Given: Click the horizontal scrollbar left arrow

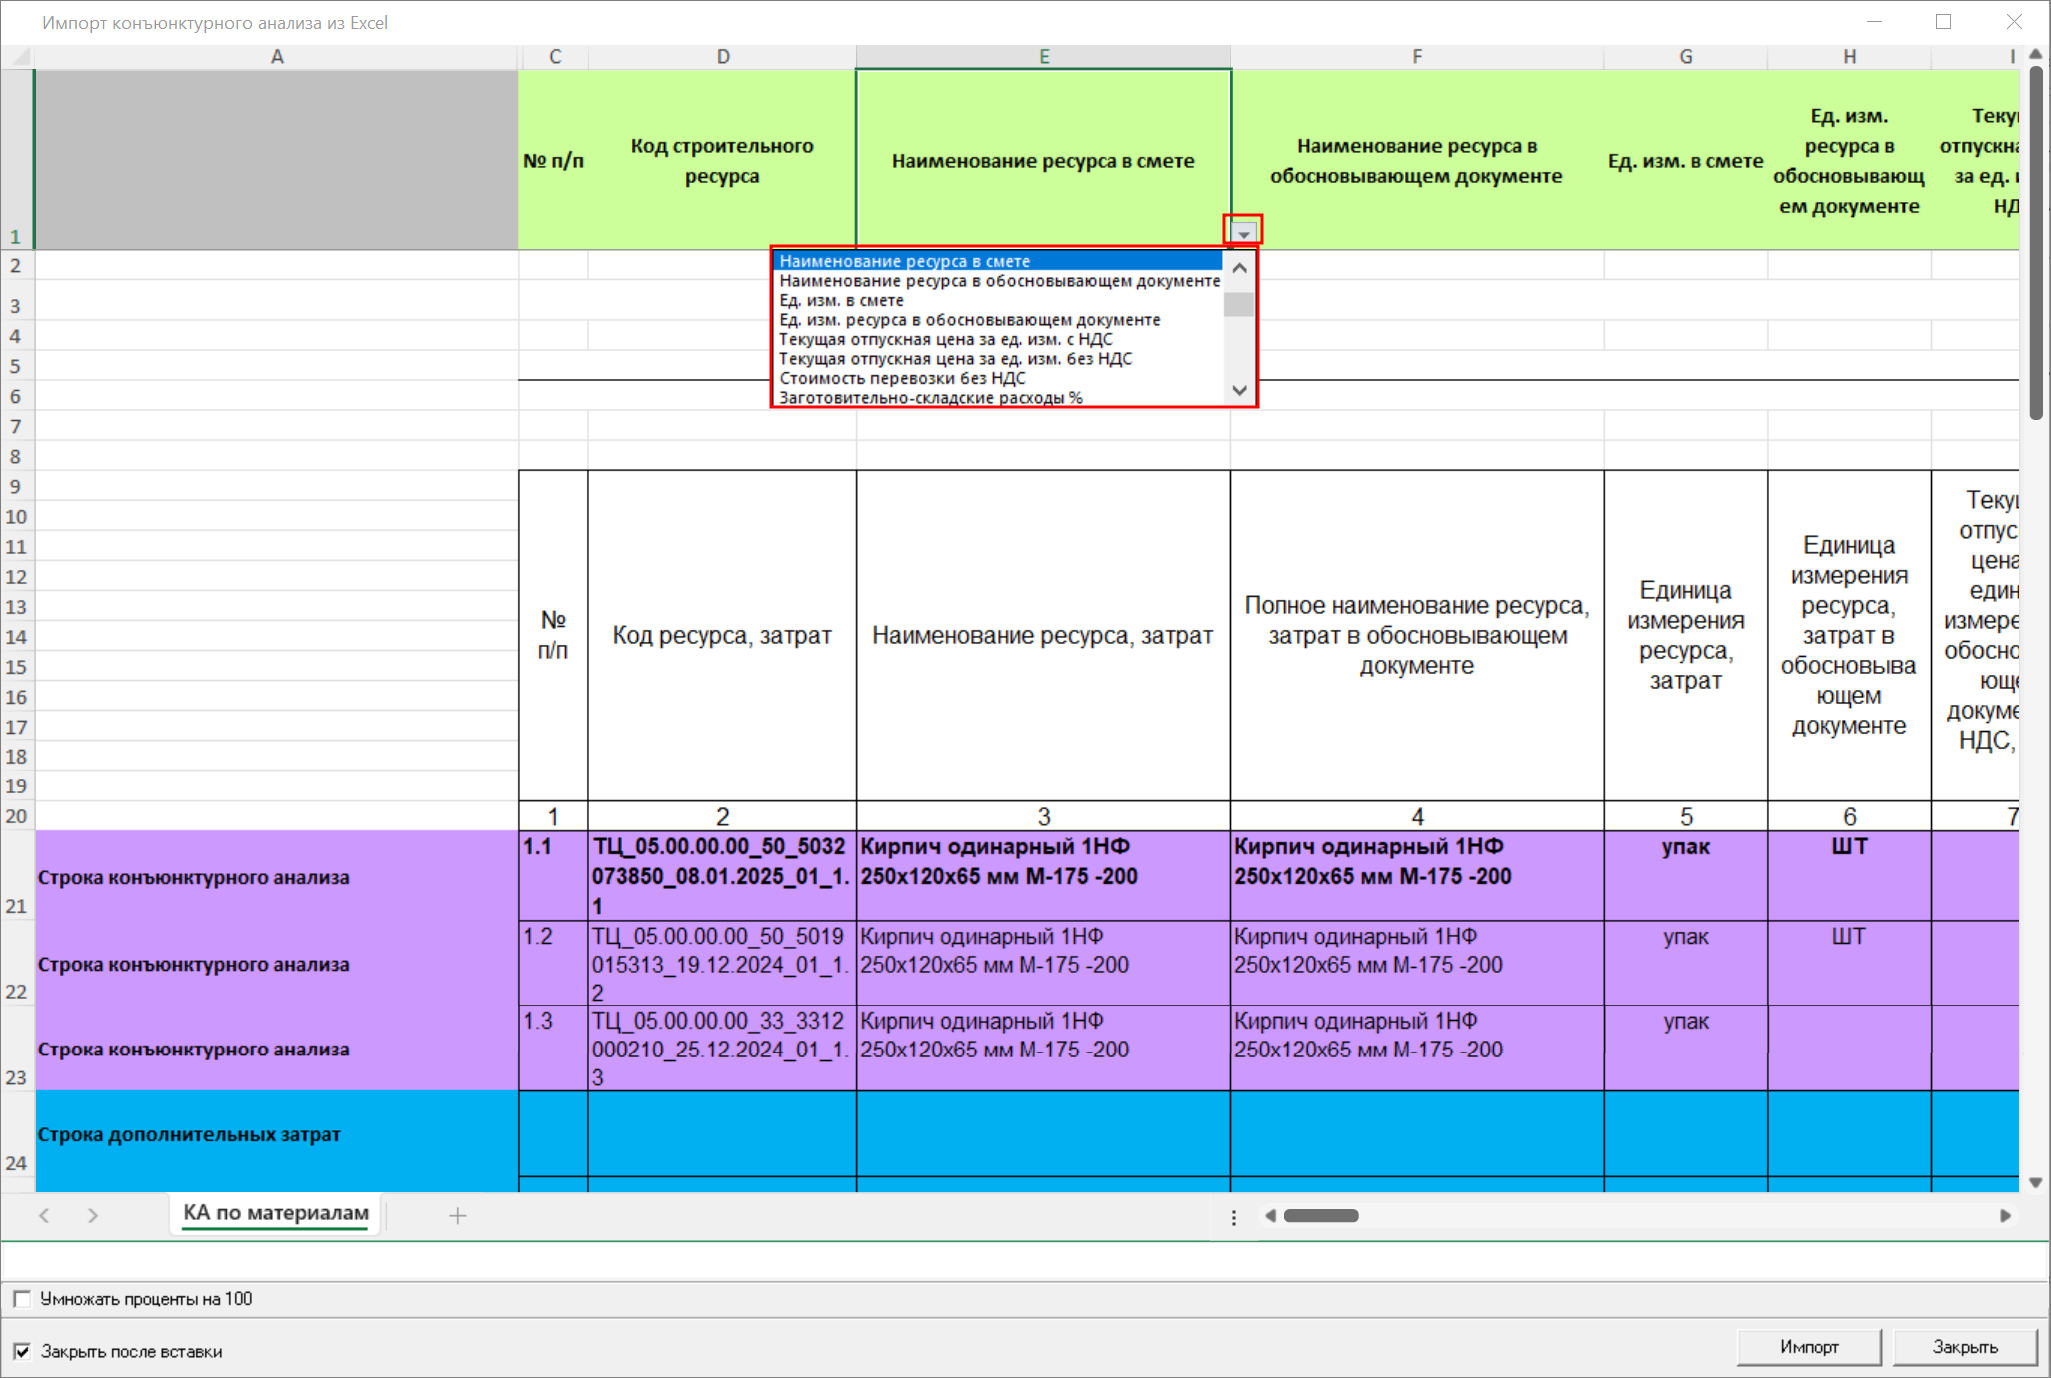Looking at the screenshot, I should (x=1270, y=1216).
